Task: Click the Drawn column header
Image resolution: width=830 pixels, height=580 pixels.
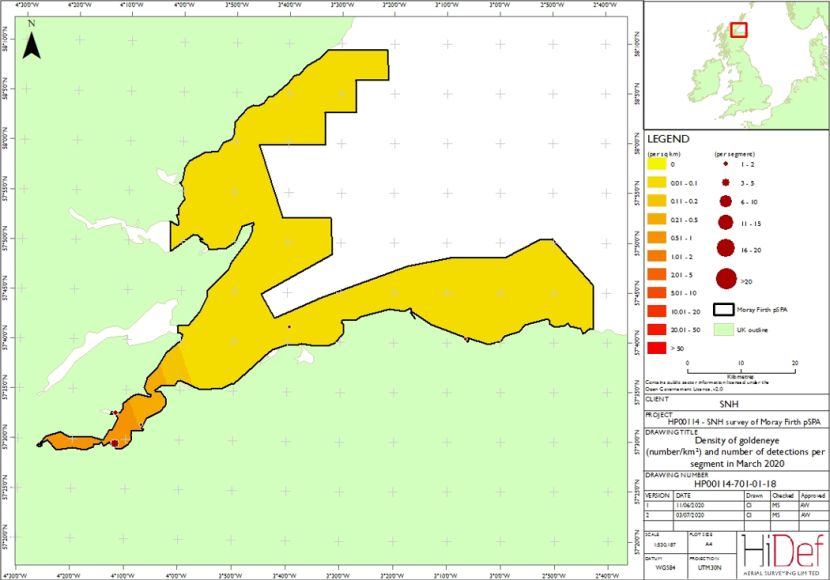Action: click(754, 496)
